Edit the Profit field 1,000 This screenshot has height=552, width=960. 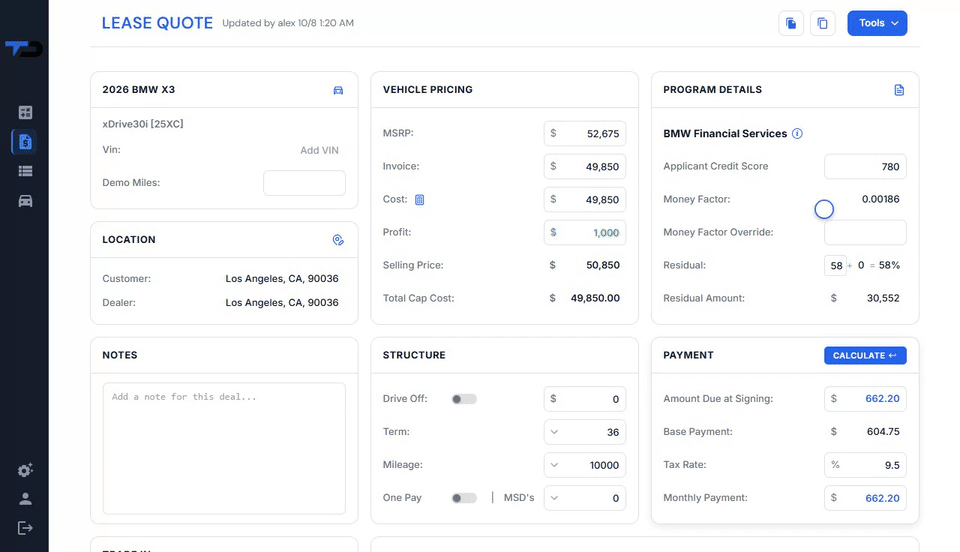point(585,233)
